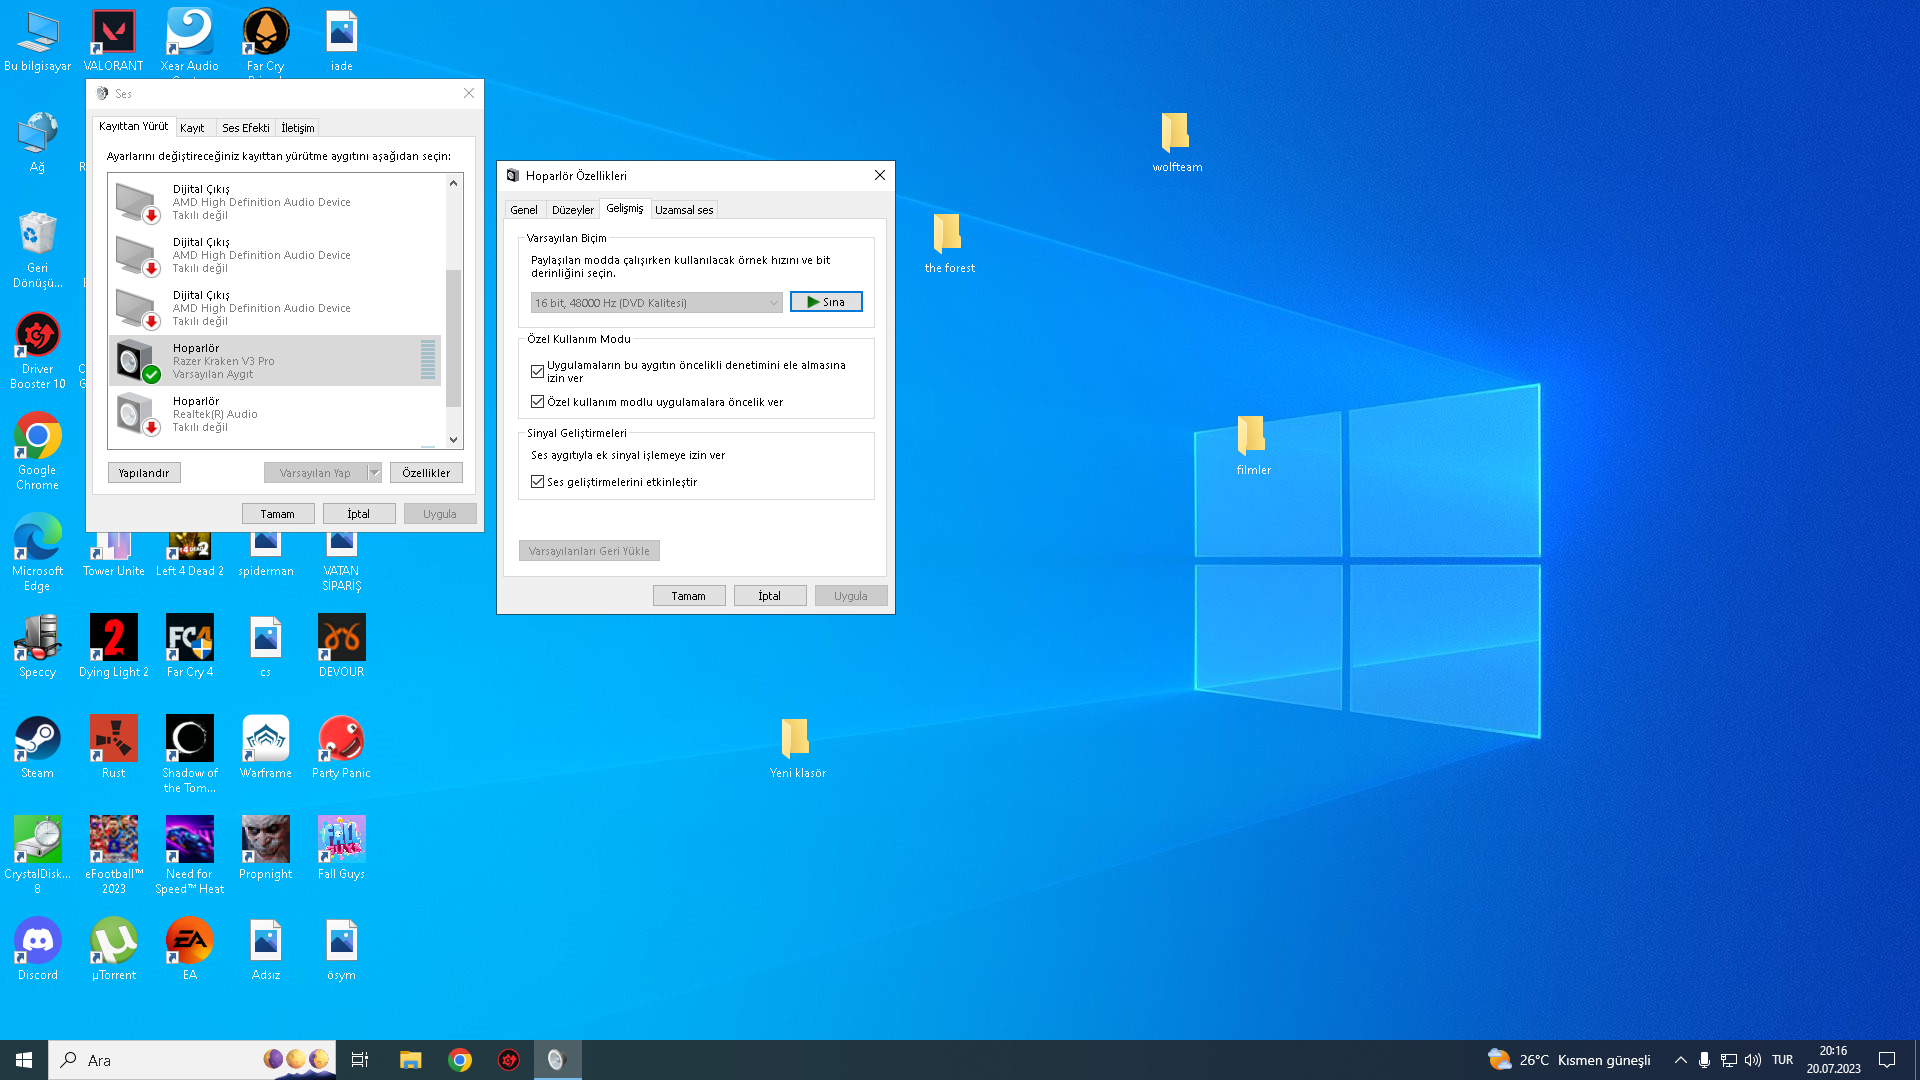This screenshot has width=1920, height=1080.
Task: Open CrystalDisk 8 desktop shortcut
Action: (38, 855)
